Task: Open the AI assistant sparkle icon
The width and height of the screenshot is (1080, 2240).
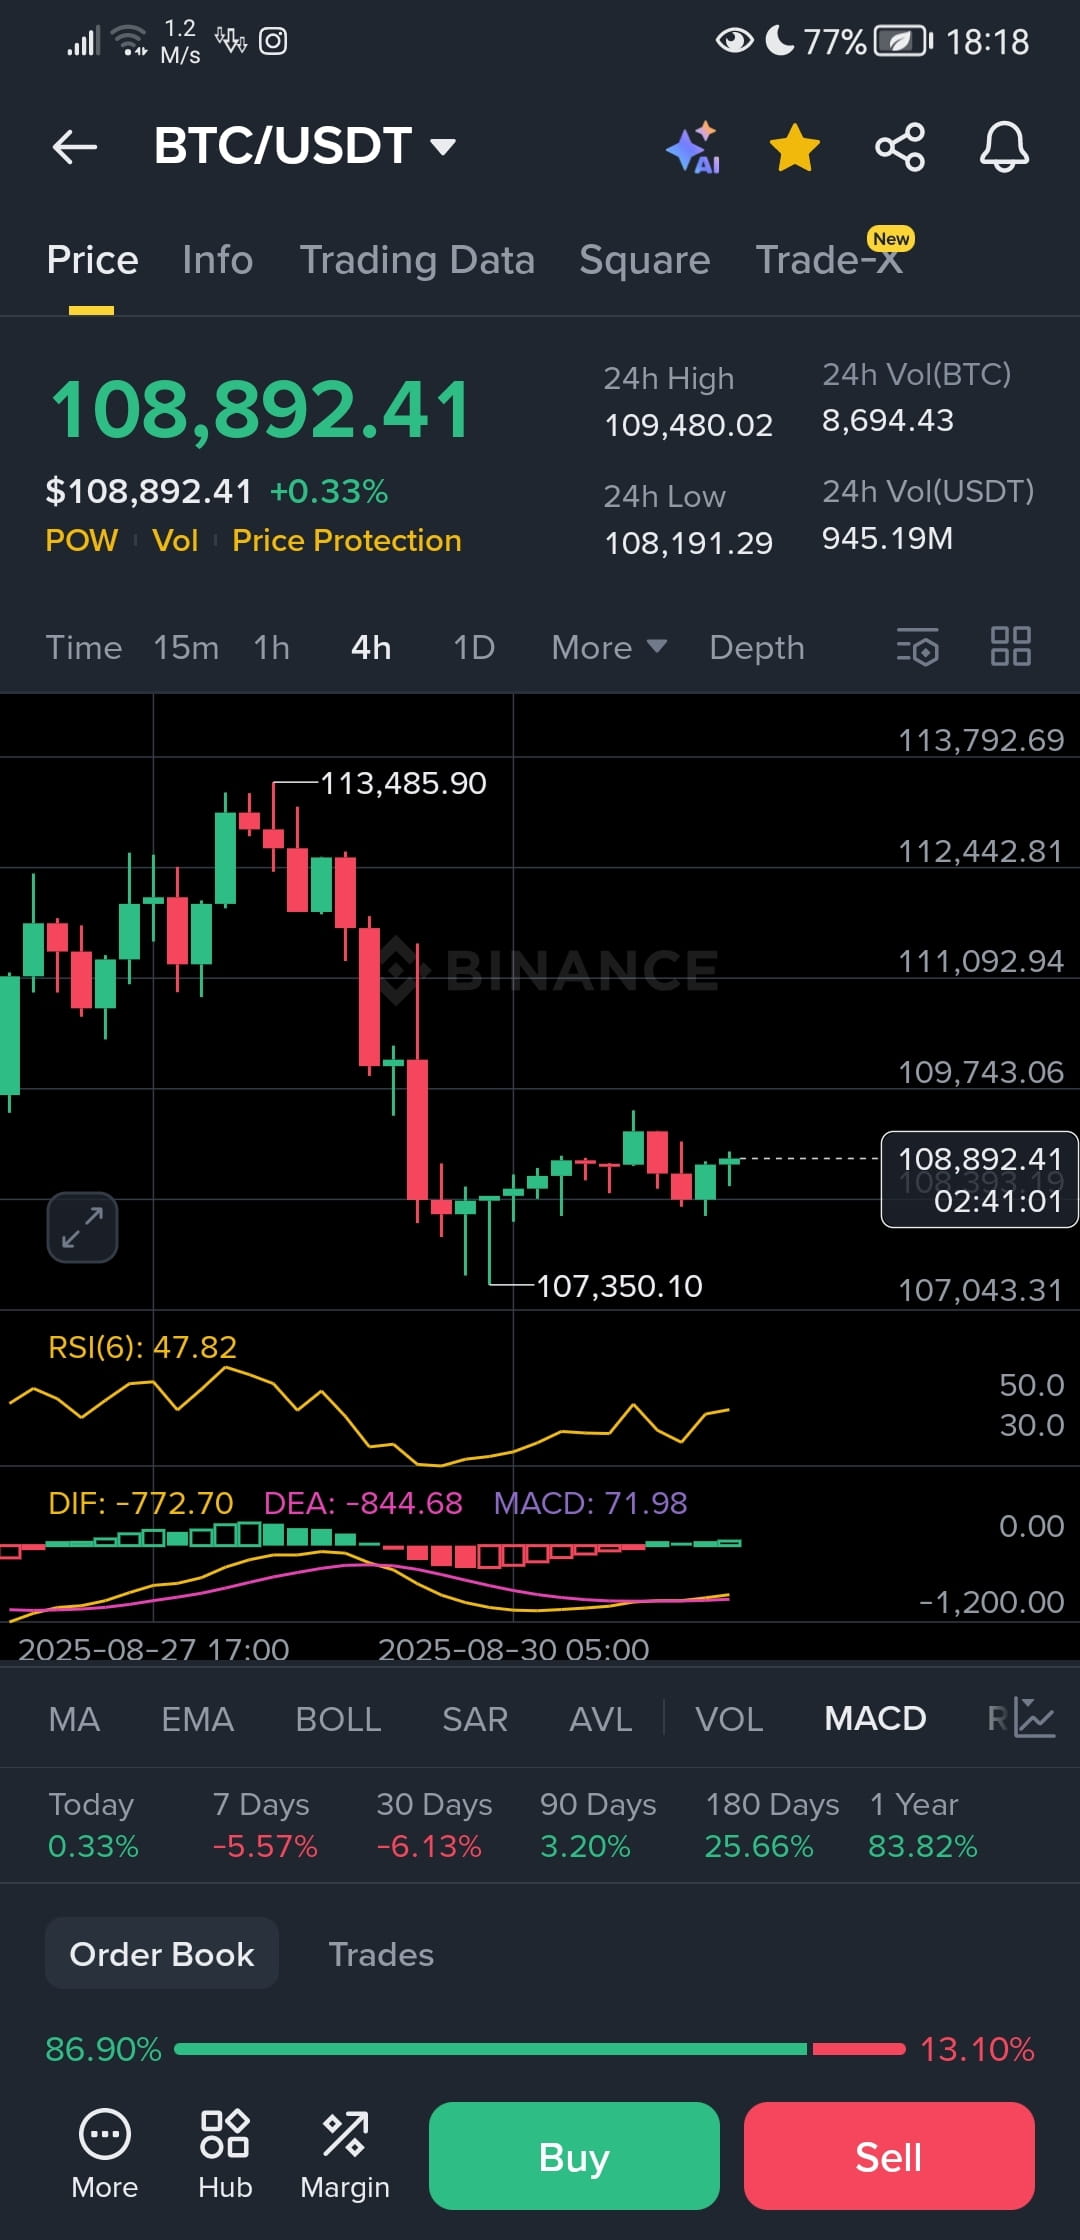Action: coord(694,148)
